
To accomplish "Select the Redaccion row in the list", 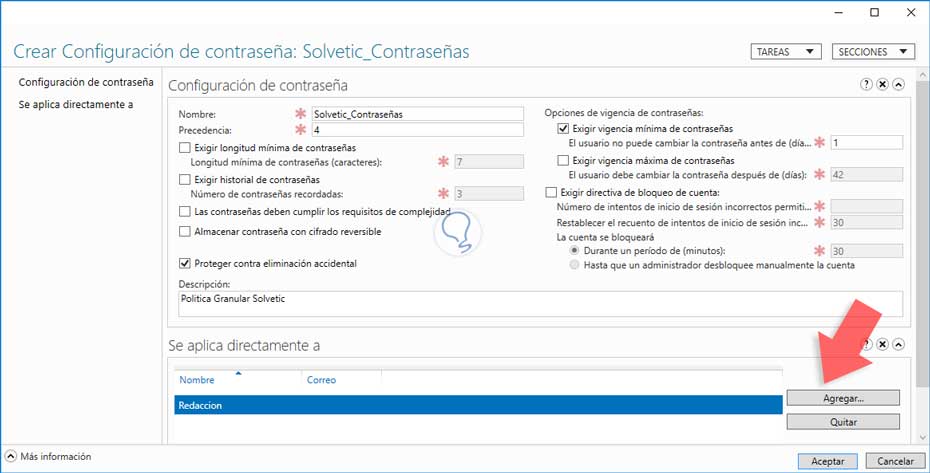I will point(476,405).
